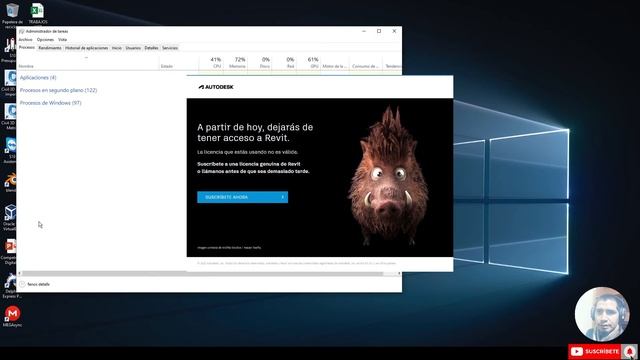Select the Blender desktop shortcut
The width and height of the screenshot is (640, 360).
tap(10, 182)
